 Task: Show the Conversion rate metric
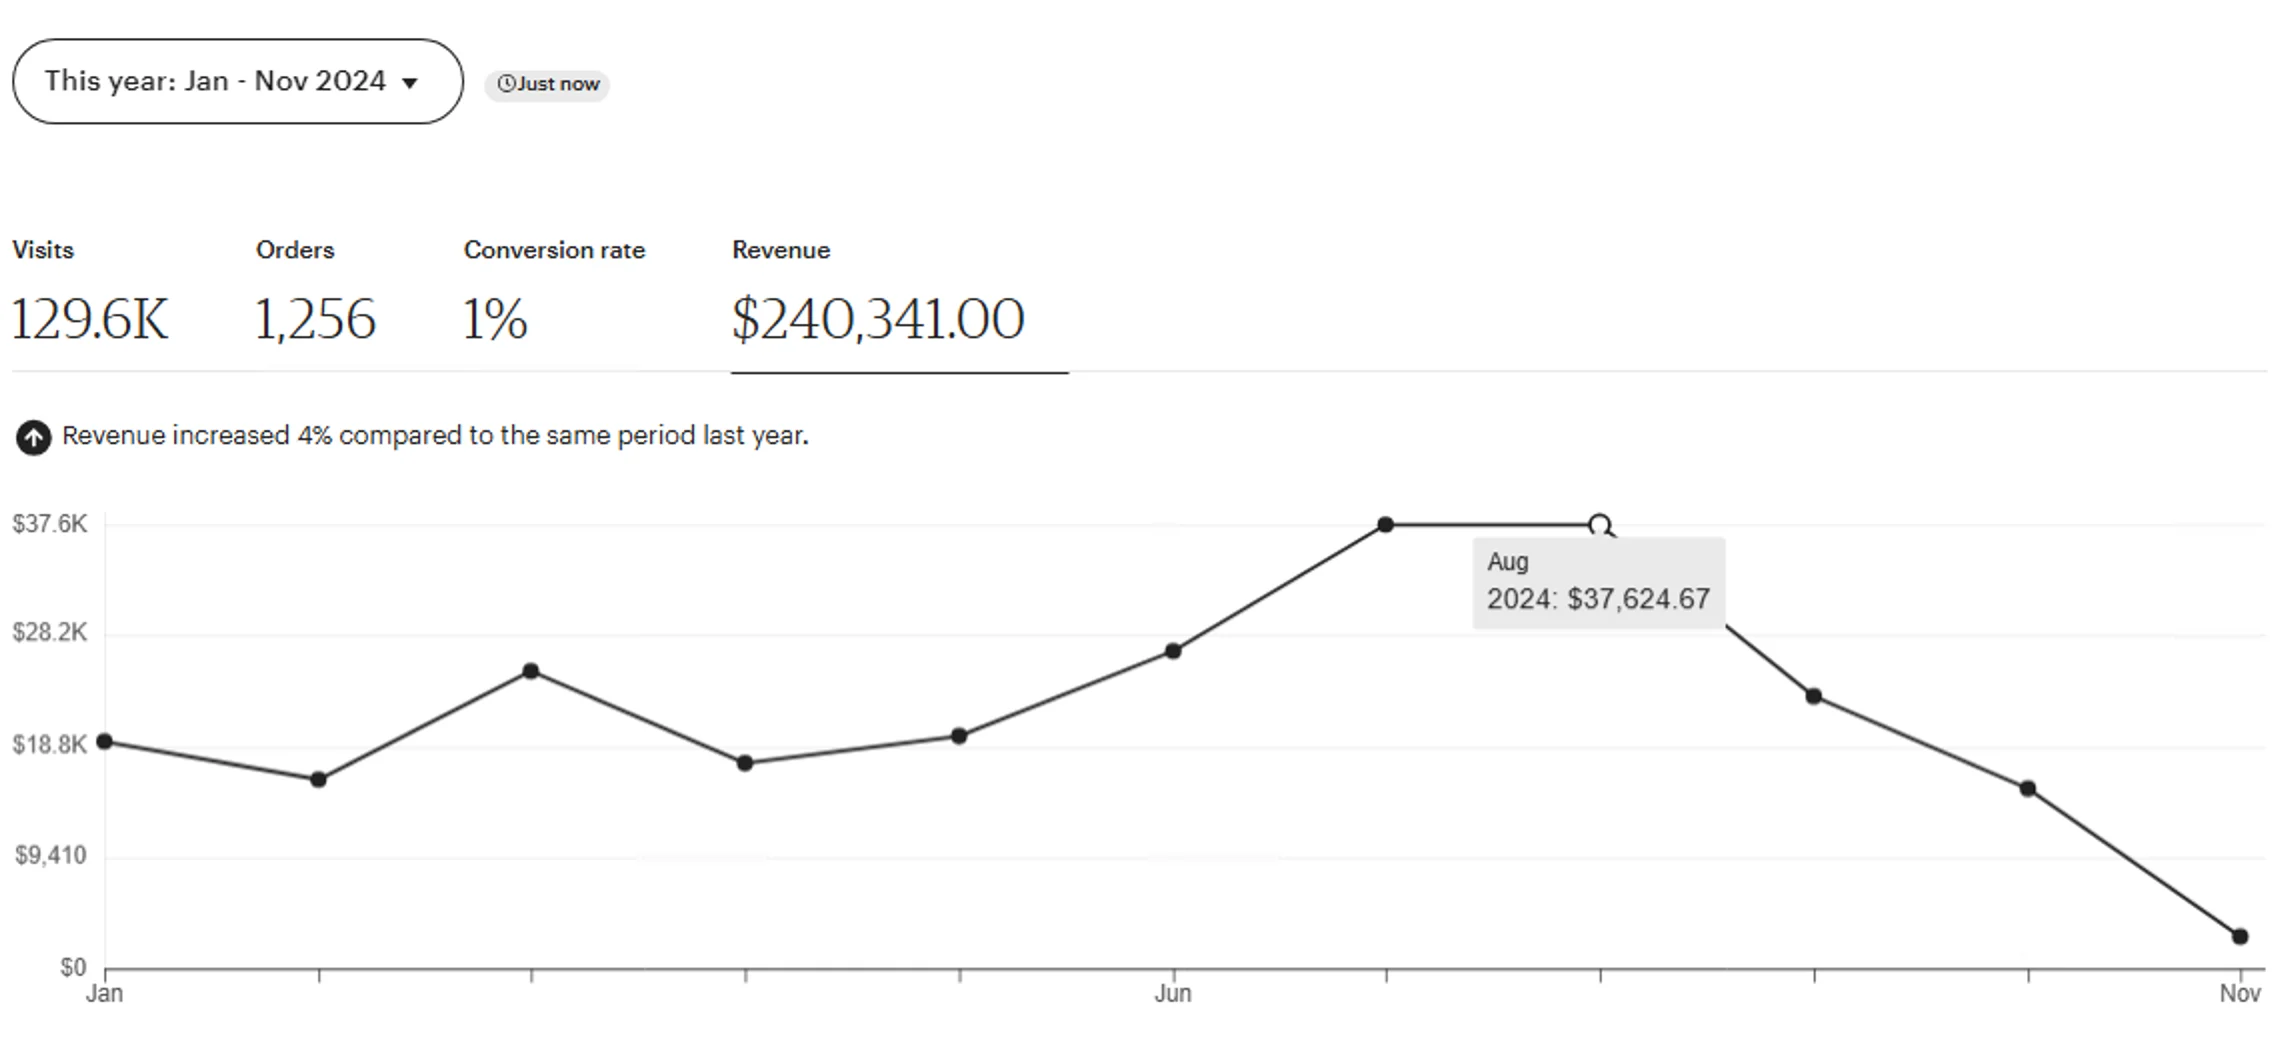click(x=554, y=295)
